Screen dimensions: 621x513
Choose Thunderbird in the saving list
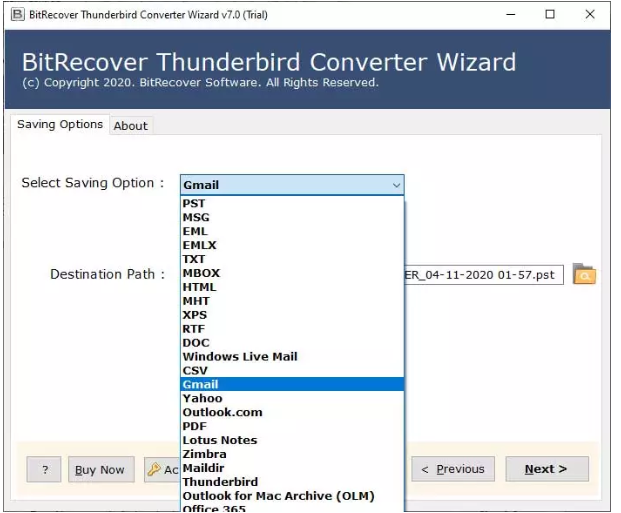(x=292, y=482)
